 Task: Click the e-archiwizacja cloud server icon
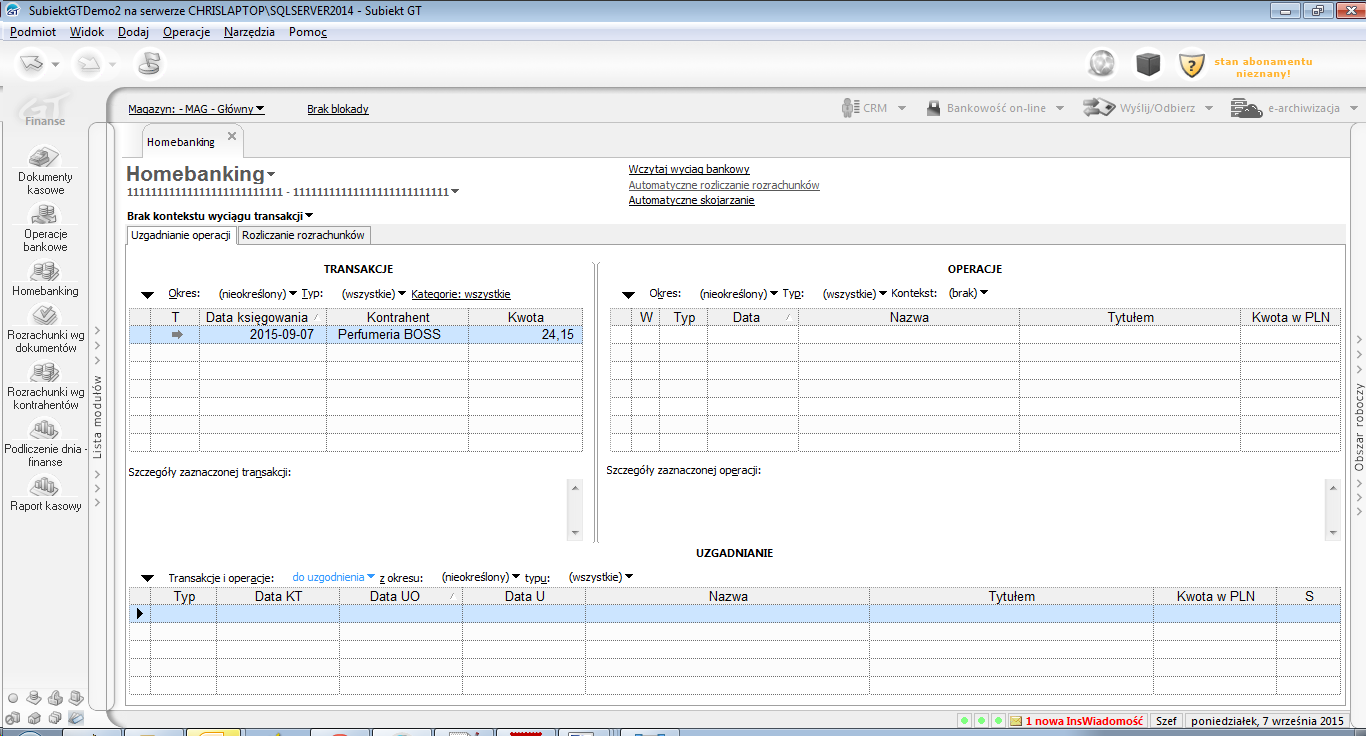[x=1246, y=108]
